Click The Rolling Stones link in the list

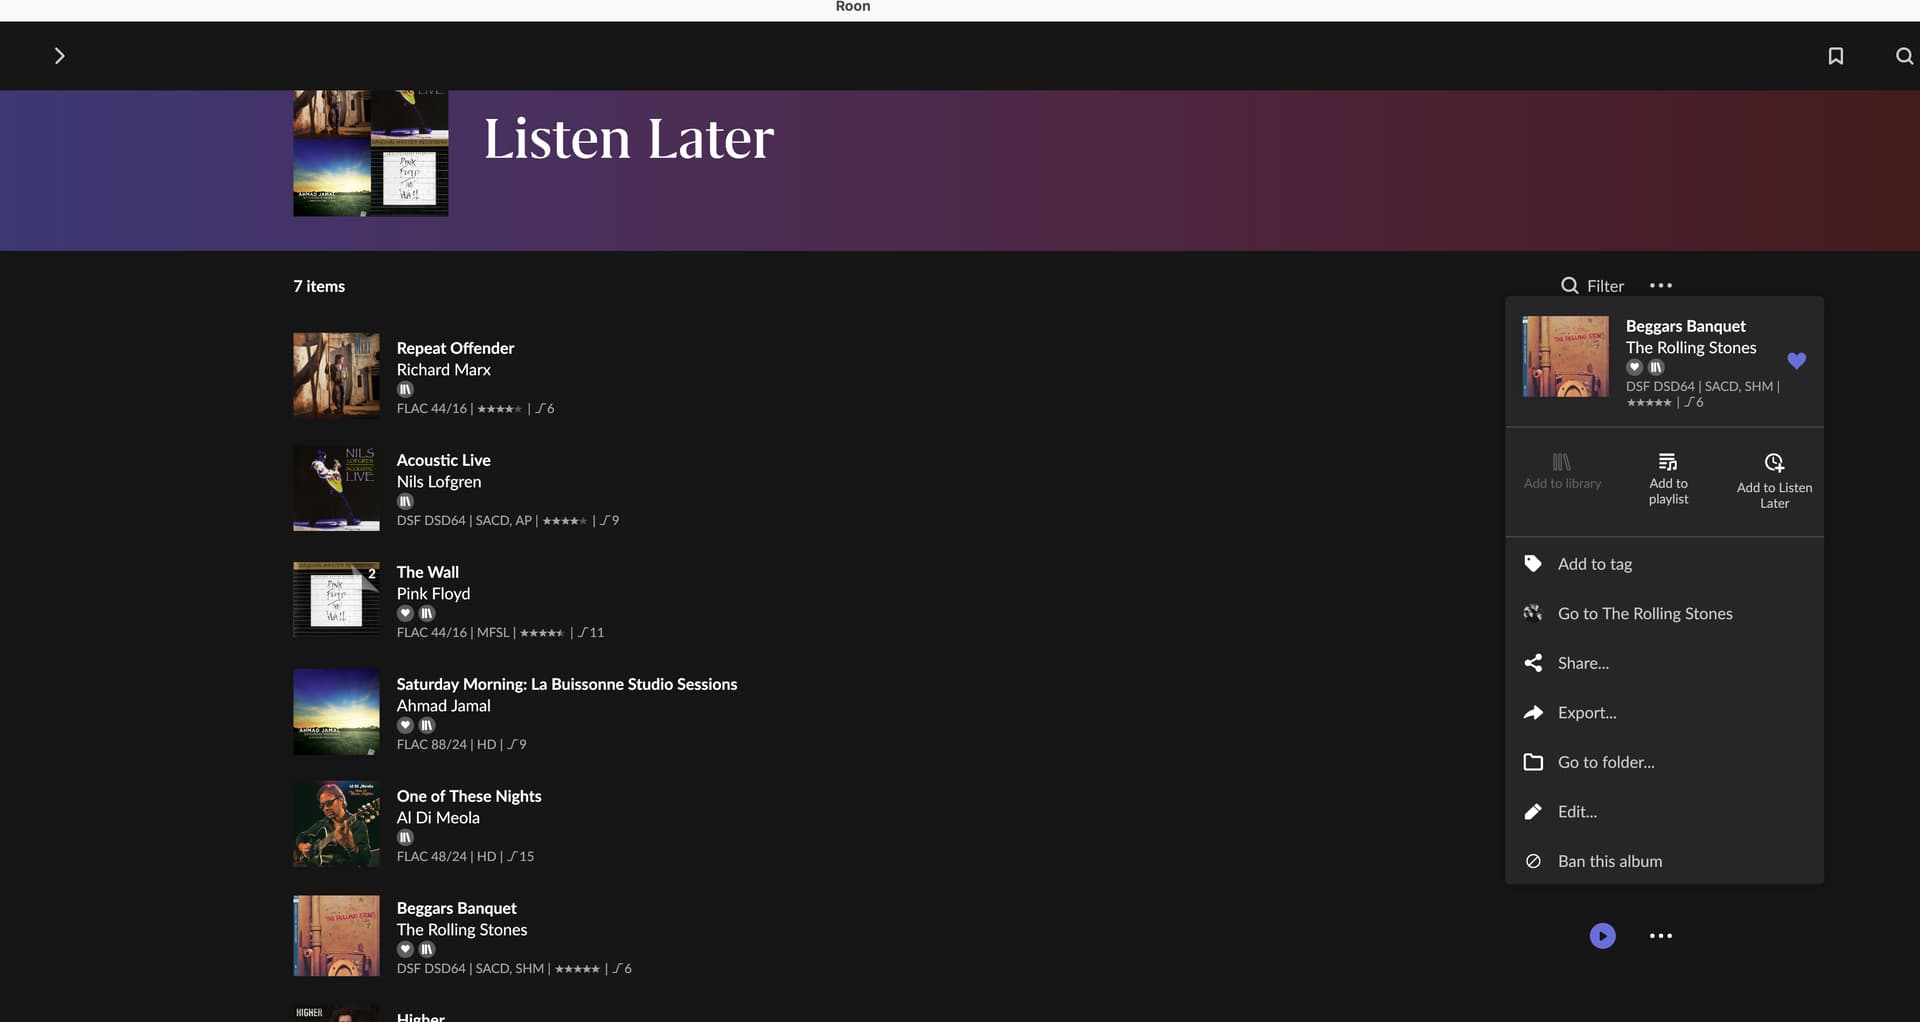[461, 930]
